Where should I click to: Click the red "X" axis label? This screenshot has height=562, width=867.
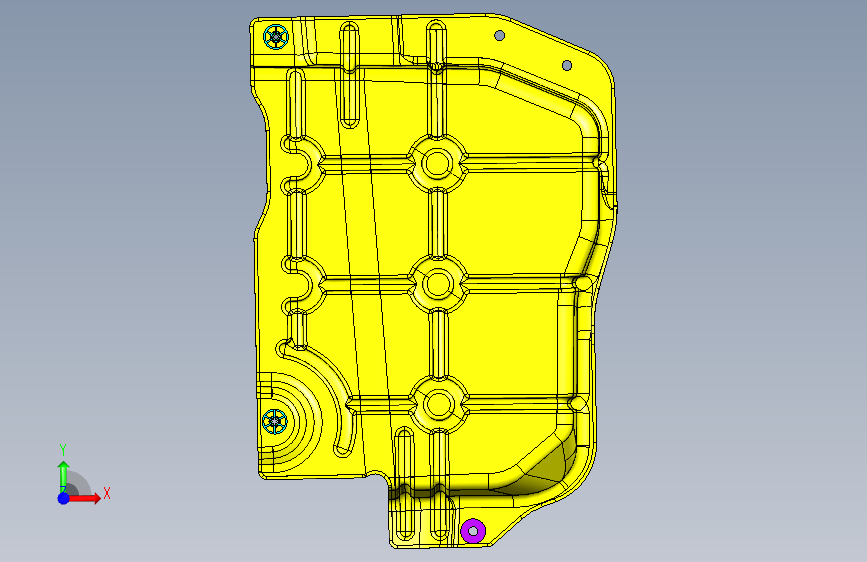click(x=107, y=493)
